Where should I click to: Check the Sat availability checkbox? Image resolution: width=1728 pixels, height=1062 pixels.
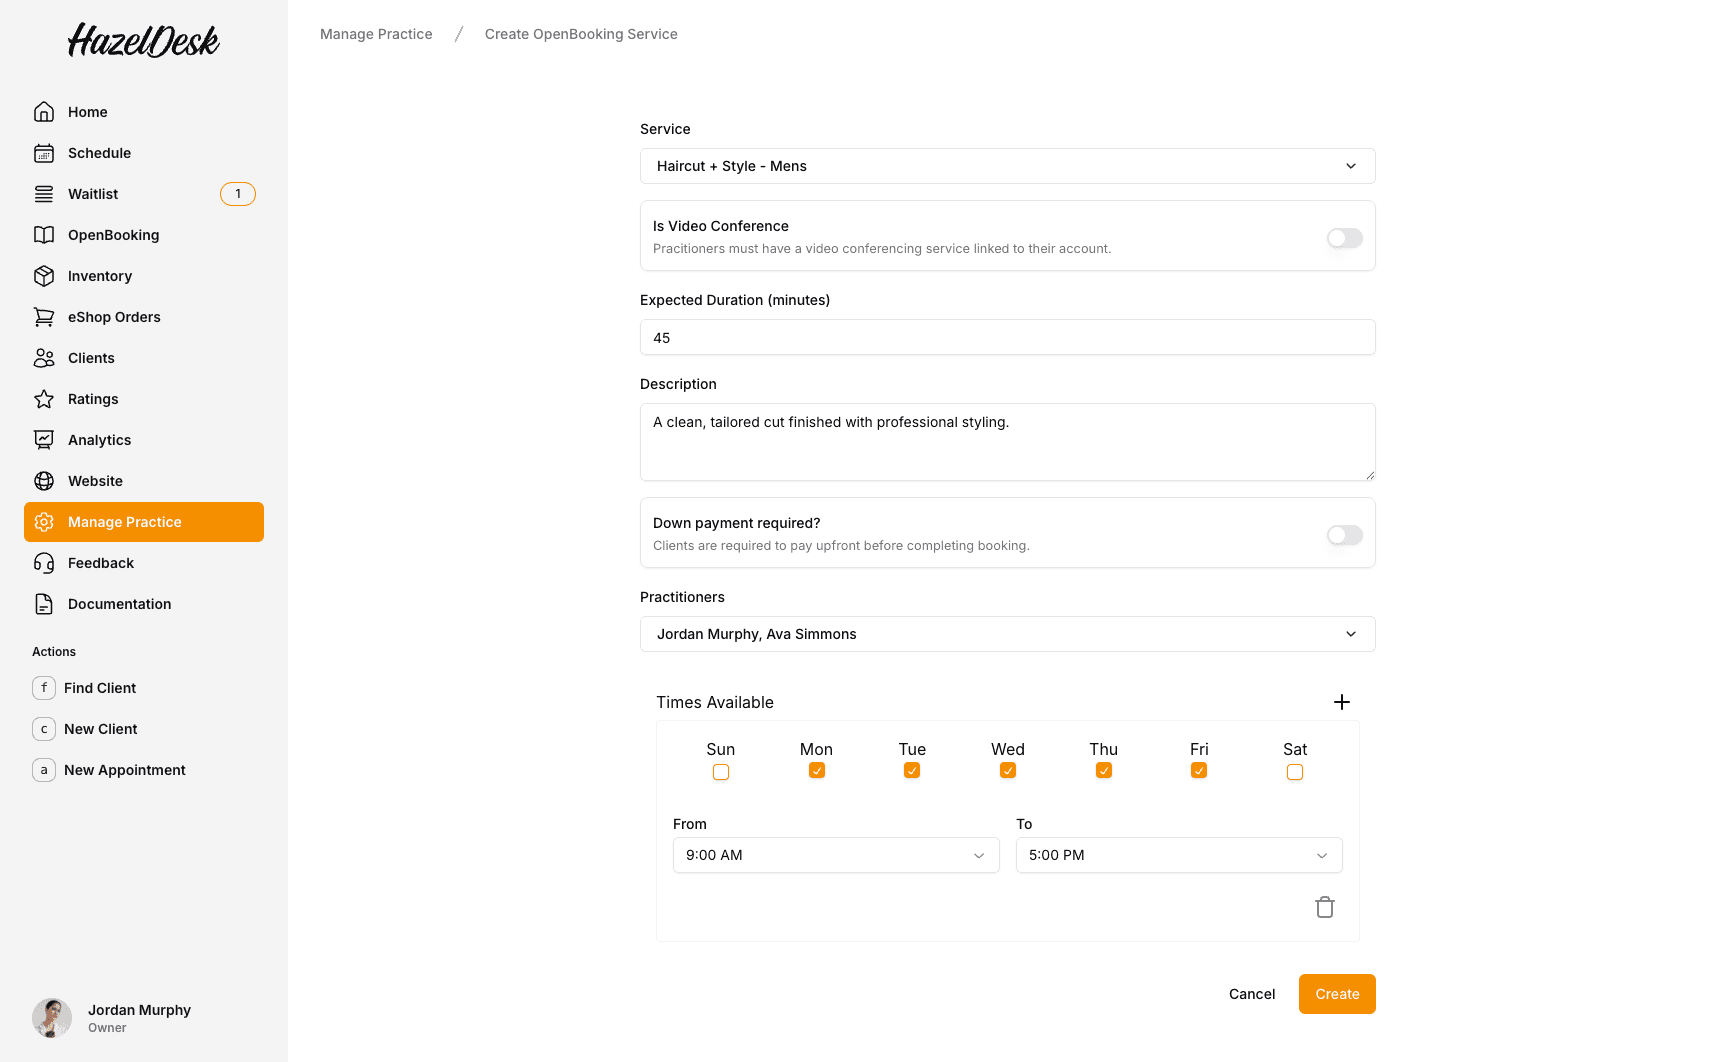[x=1294, y=771]
